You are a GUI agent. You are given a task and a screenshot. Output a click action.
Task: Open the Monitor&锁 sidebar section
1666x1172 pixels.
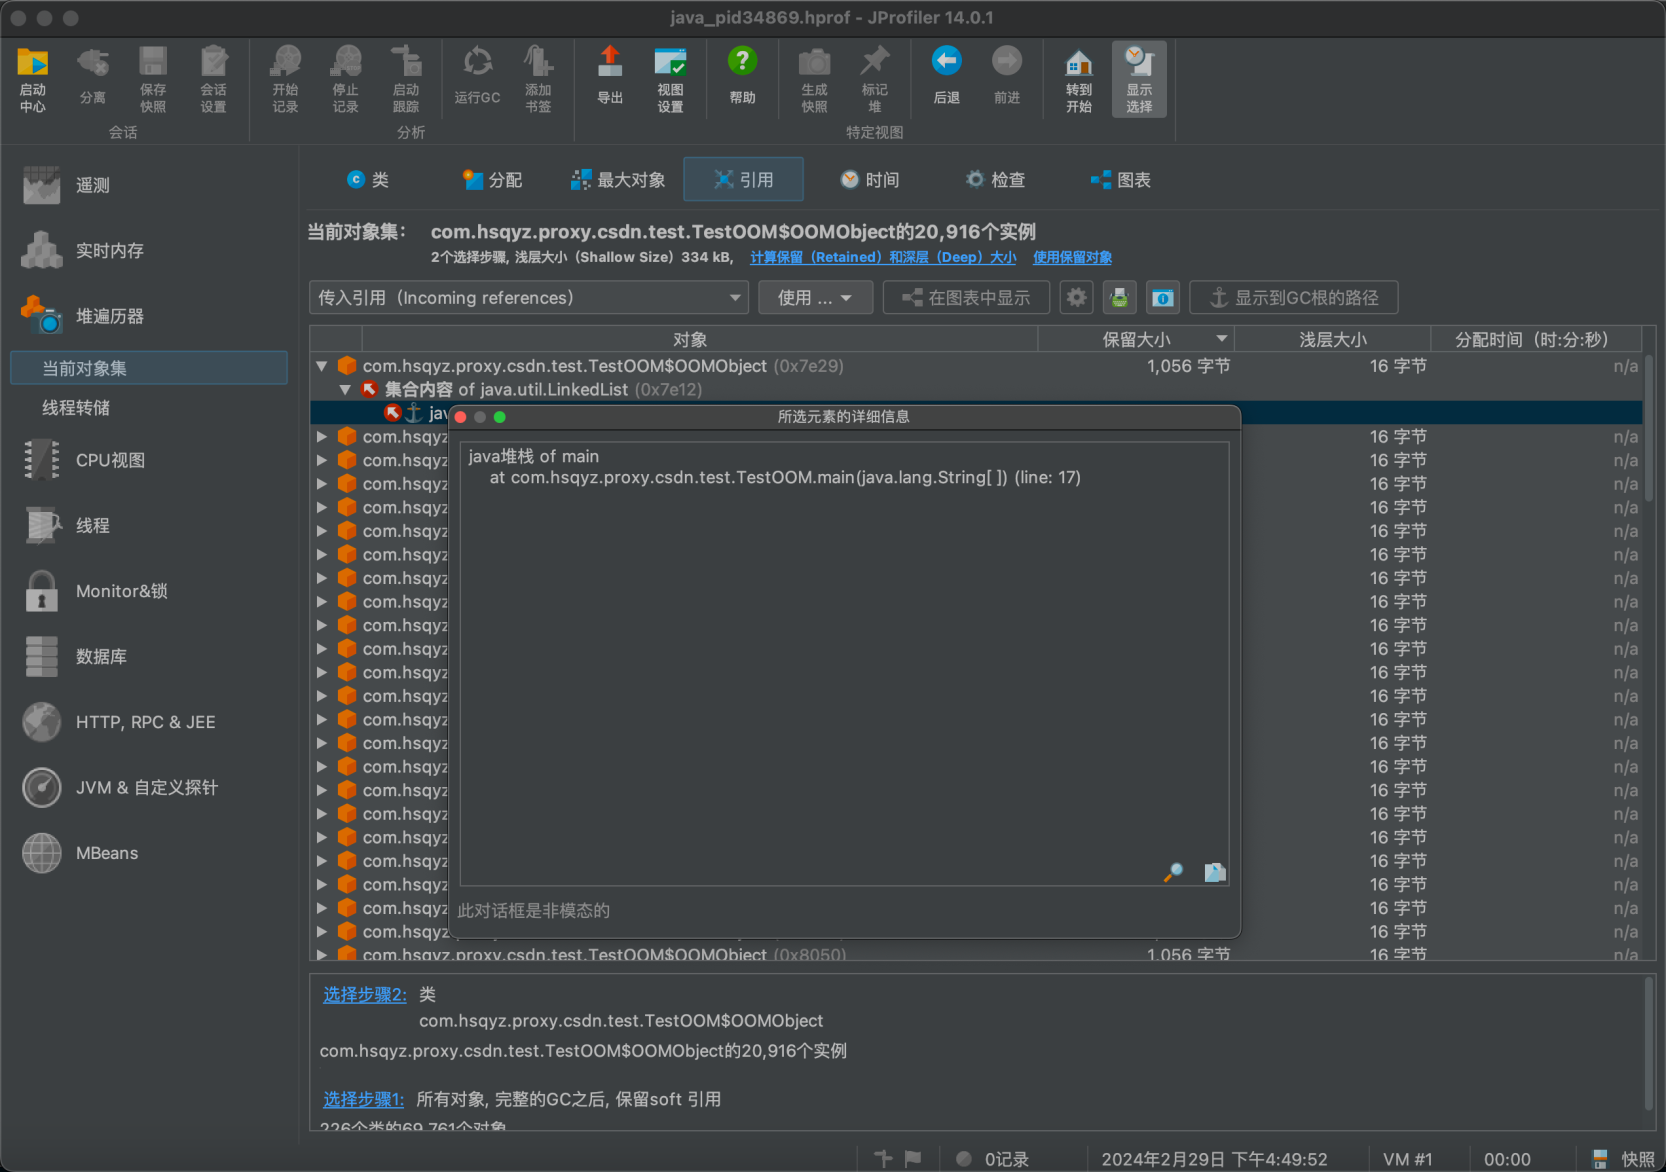coord(95,591)
